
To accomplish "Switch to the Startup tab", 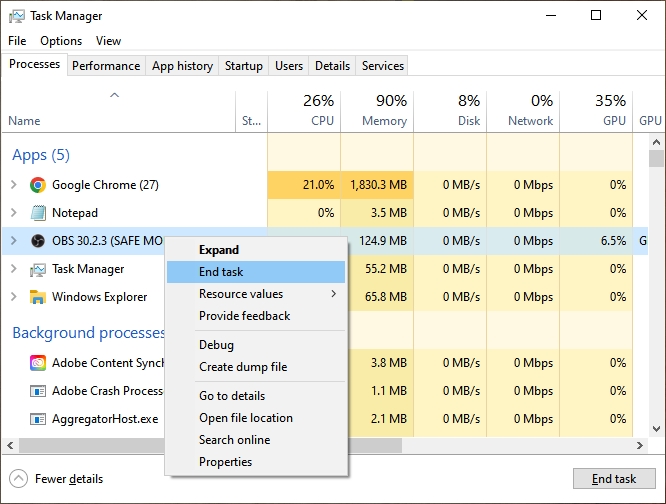I will [x=243, y=66].
